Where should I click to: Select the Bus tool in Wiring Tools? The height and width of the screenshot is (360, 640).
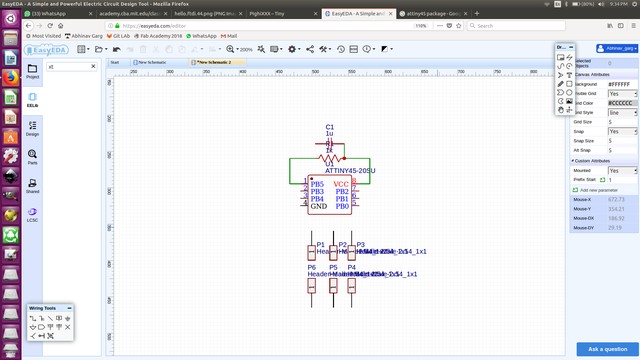42,318
